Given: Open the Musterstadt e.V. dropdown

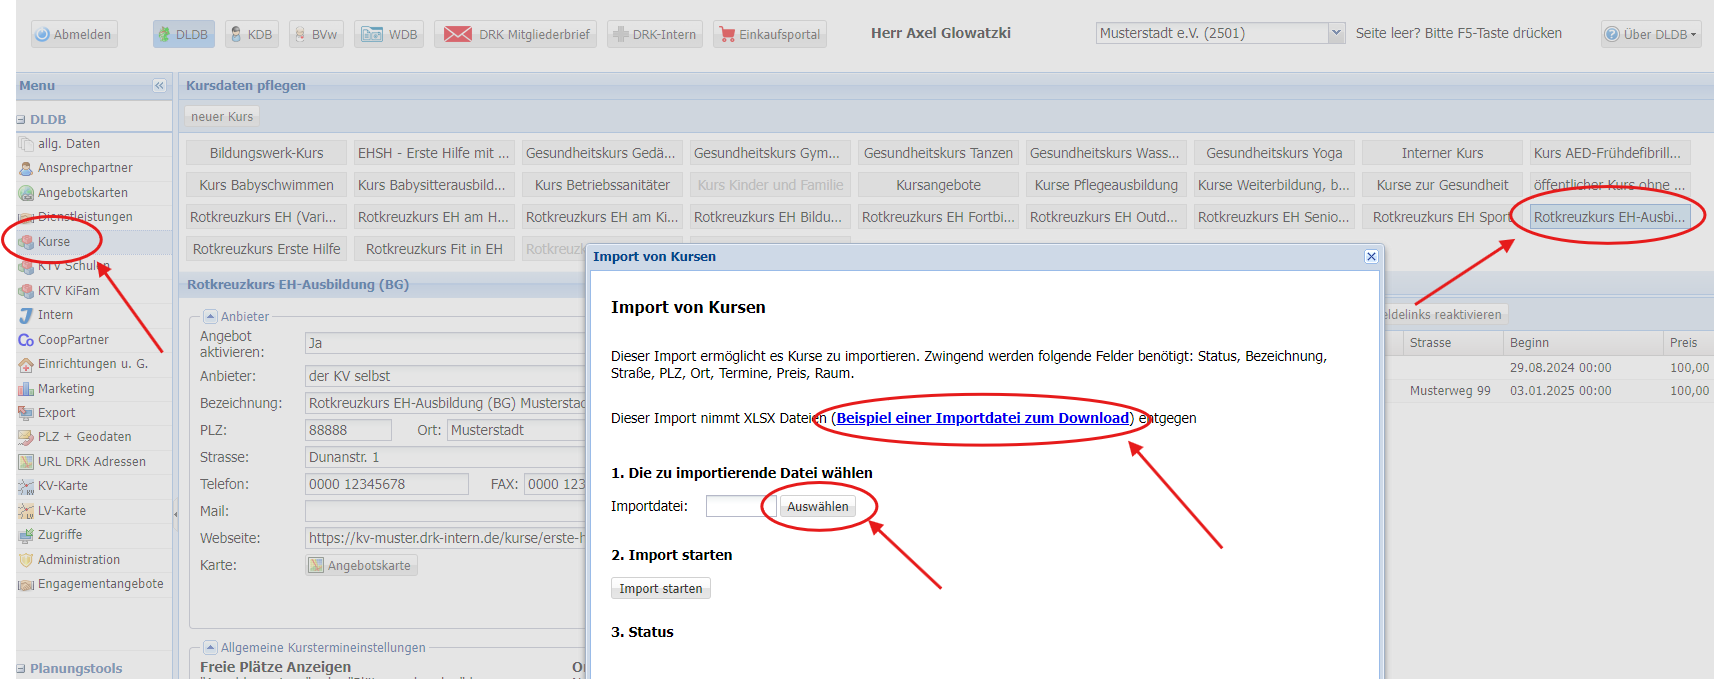Looking at the screenshot, I should coord(1336,33).
